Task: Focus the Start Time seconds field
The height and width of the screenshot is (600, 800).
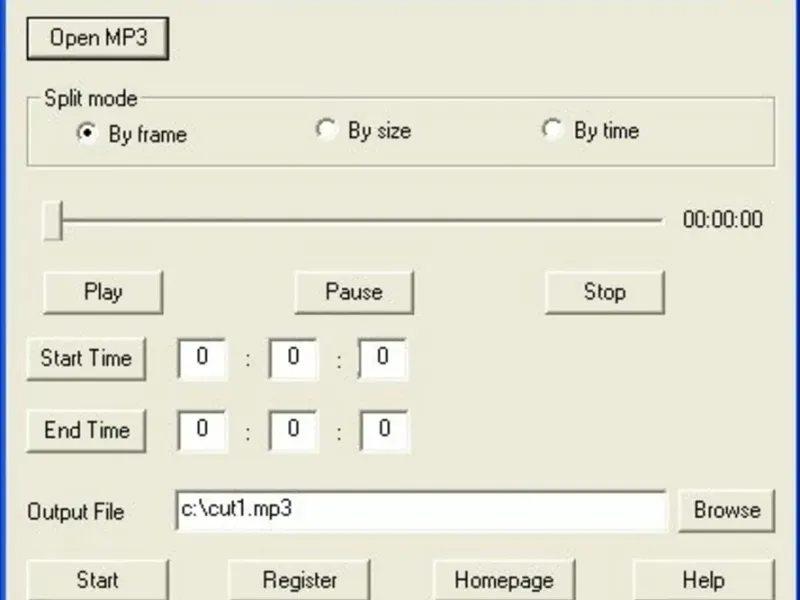Action: tap(383, 359)
